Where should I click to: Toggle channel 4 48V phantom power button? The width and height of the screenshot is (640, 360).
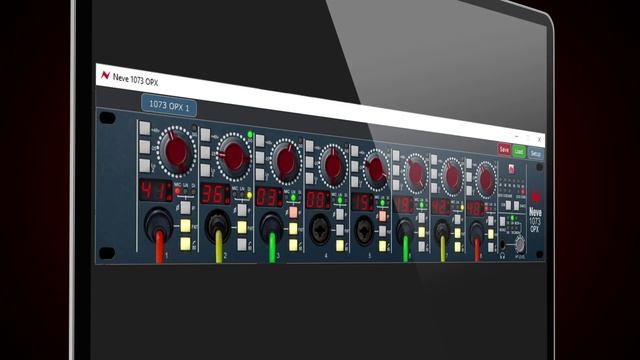310,146
